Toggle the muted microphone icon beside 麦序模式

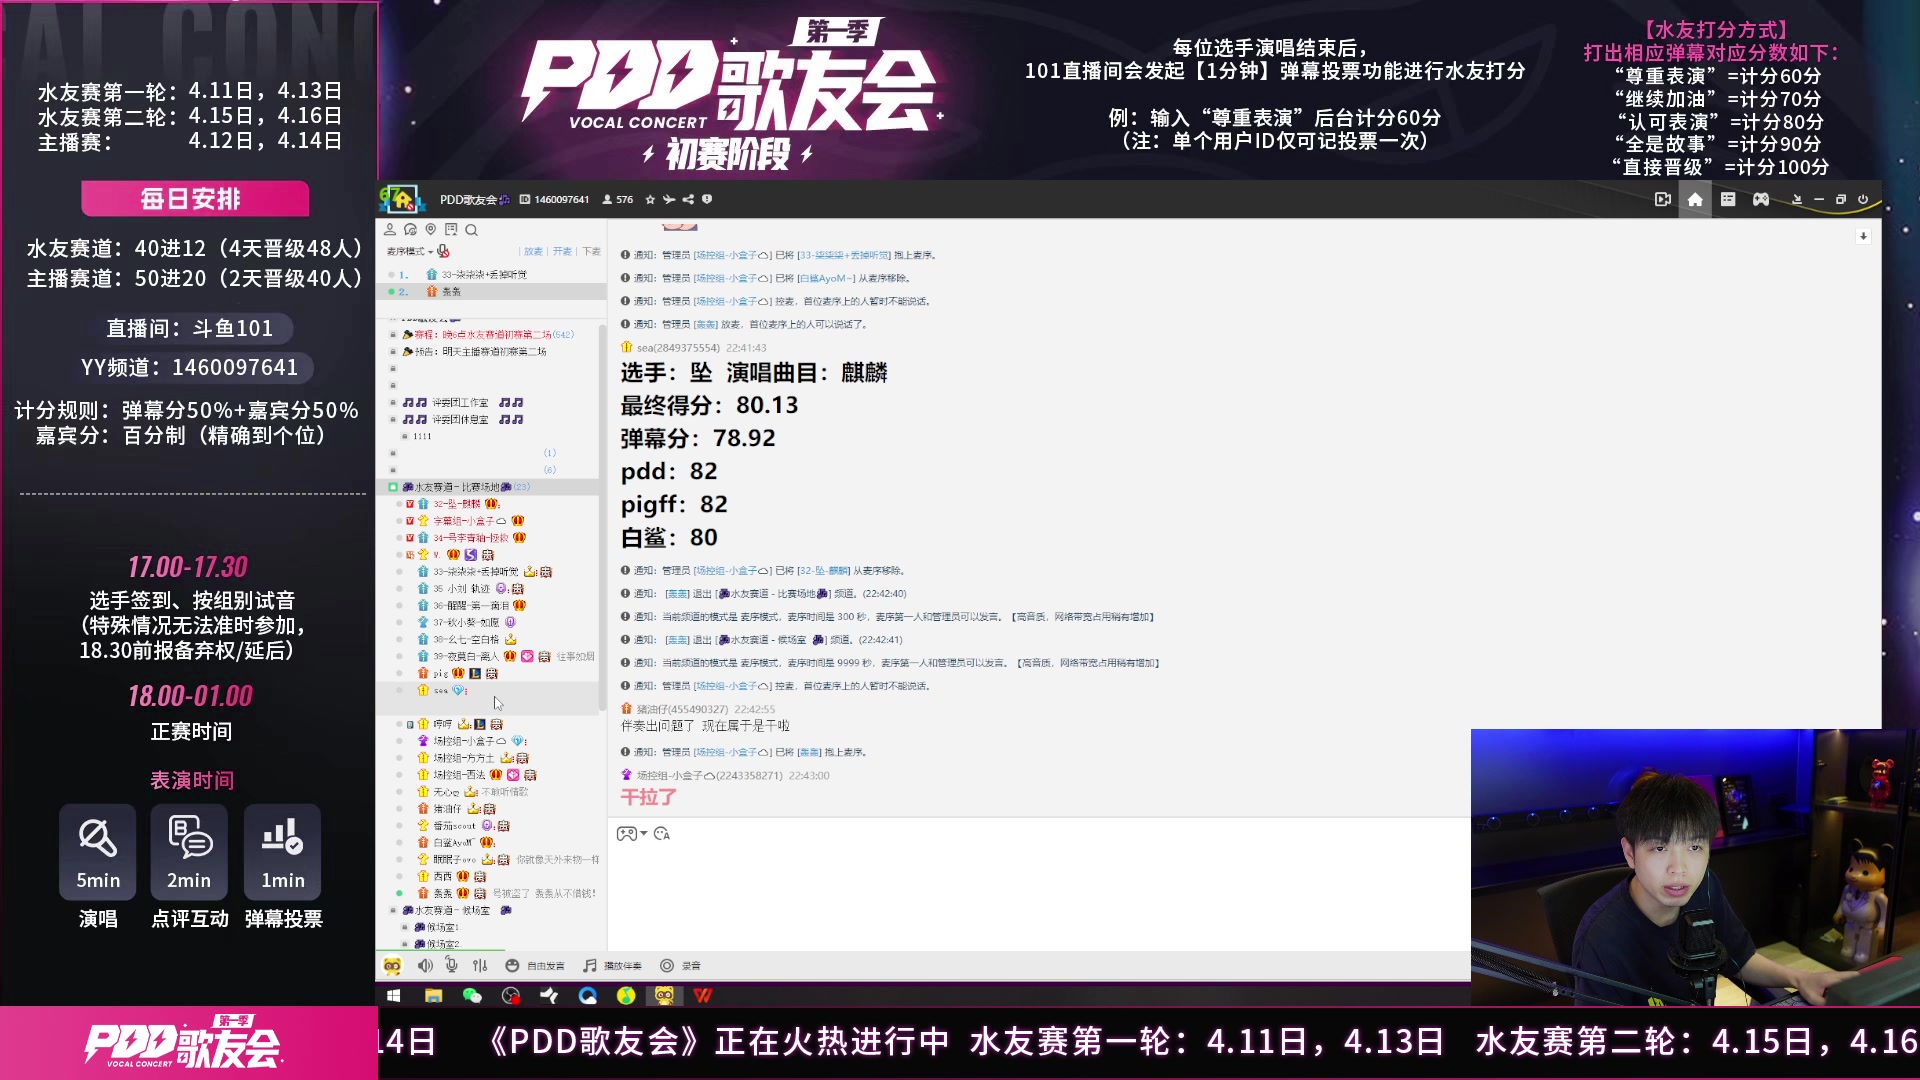[x=443, y=252]
